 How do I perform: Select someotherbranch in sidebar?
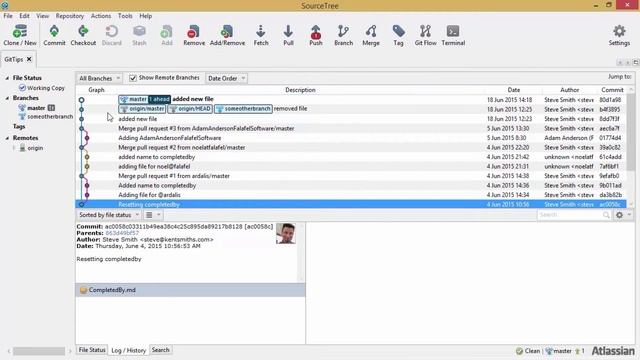click(46, 116)
